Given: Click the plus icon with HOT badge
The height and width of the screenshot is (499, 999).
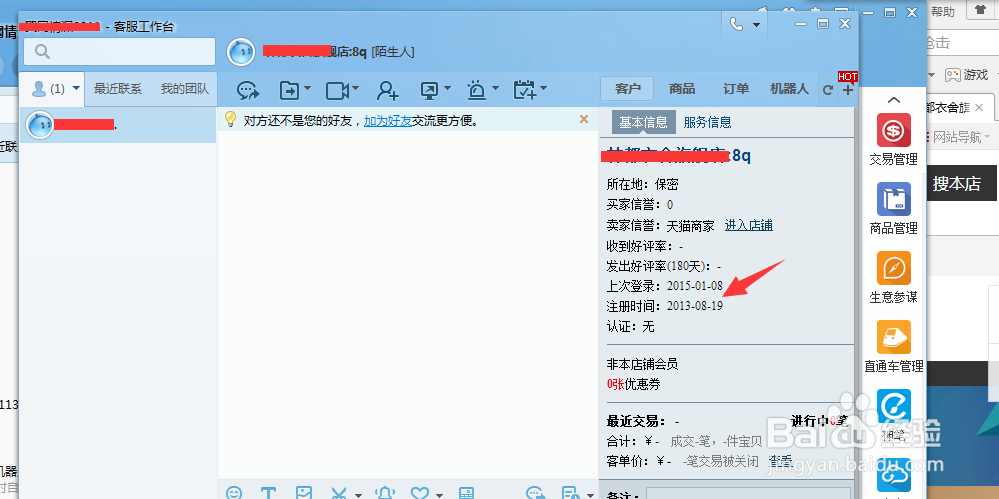Looking at the screenshot, I should (847, 90).
